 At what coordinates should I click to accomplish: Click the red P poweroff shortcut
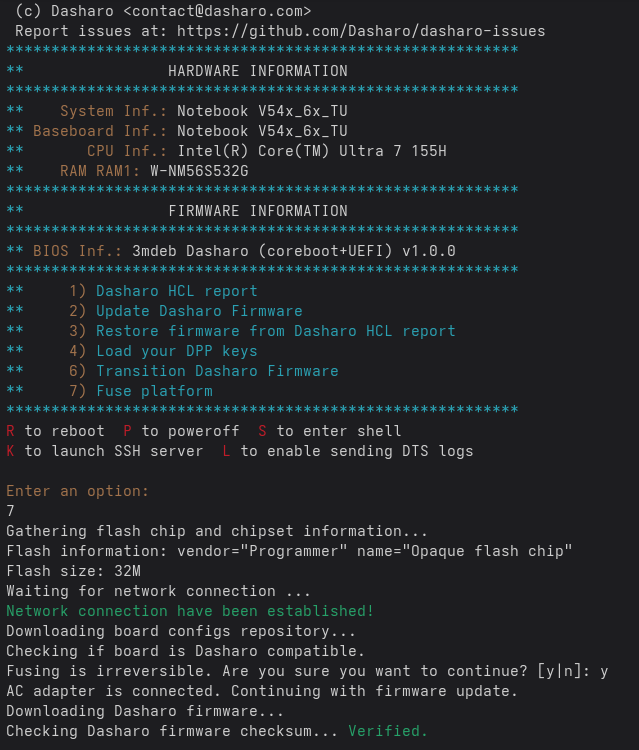(x=127, y=431)
